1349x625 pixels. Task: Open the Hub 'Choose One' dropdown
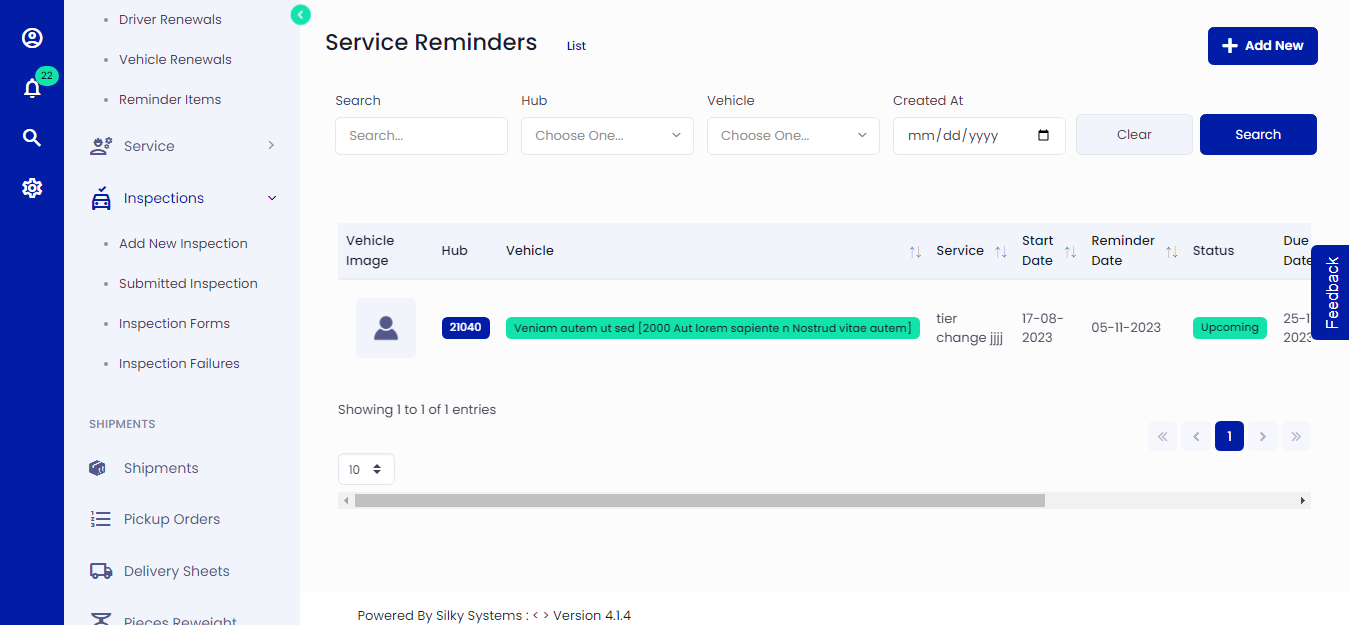[x=606, y=135]
